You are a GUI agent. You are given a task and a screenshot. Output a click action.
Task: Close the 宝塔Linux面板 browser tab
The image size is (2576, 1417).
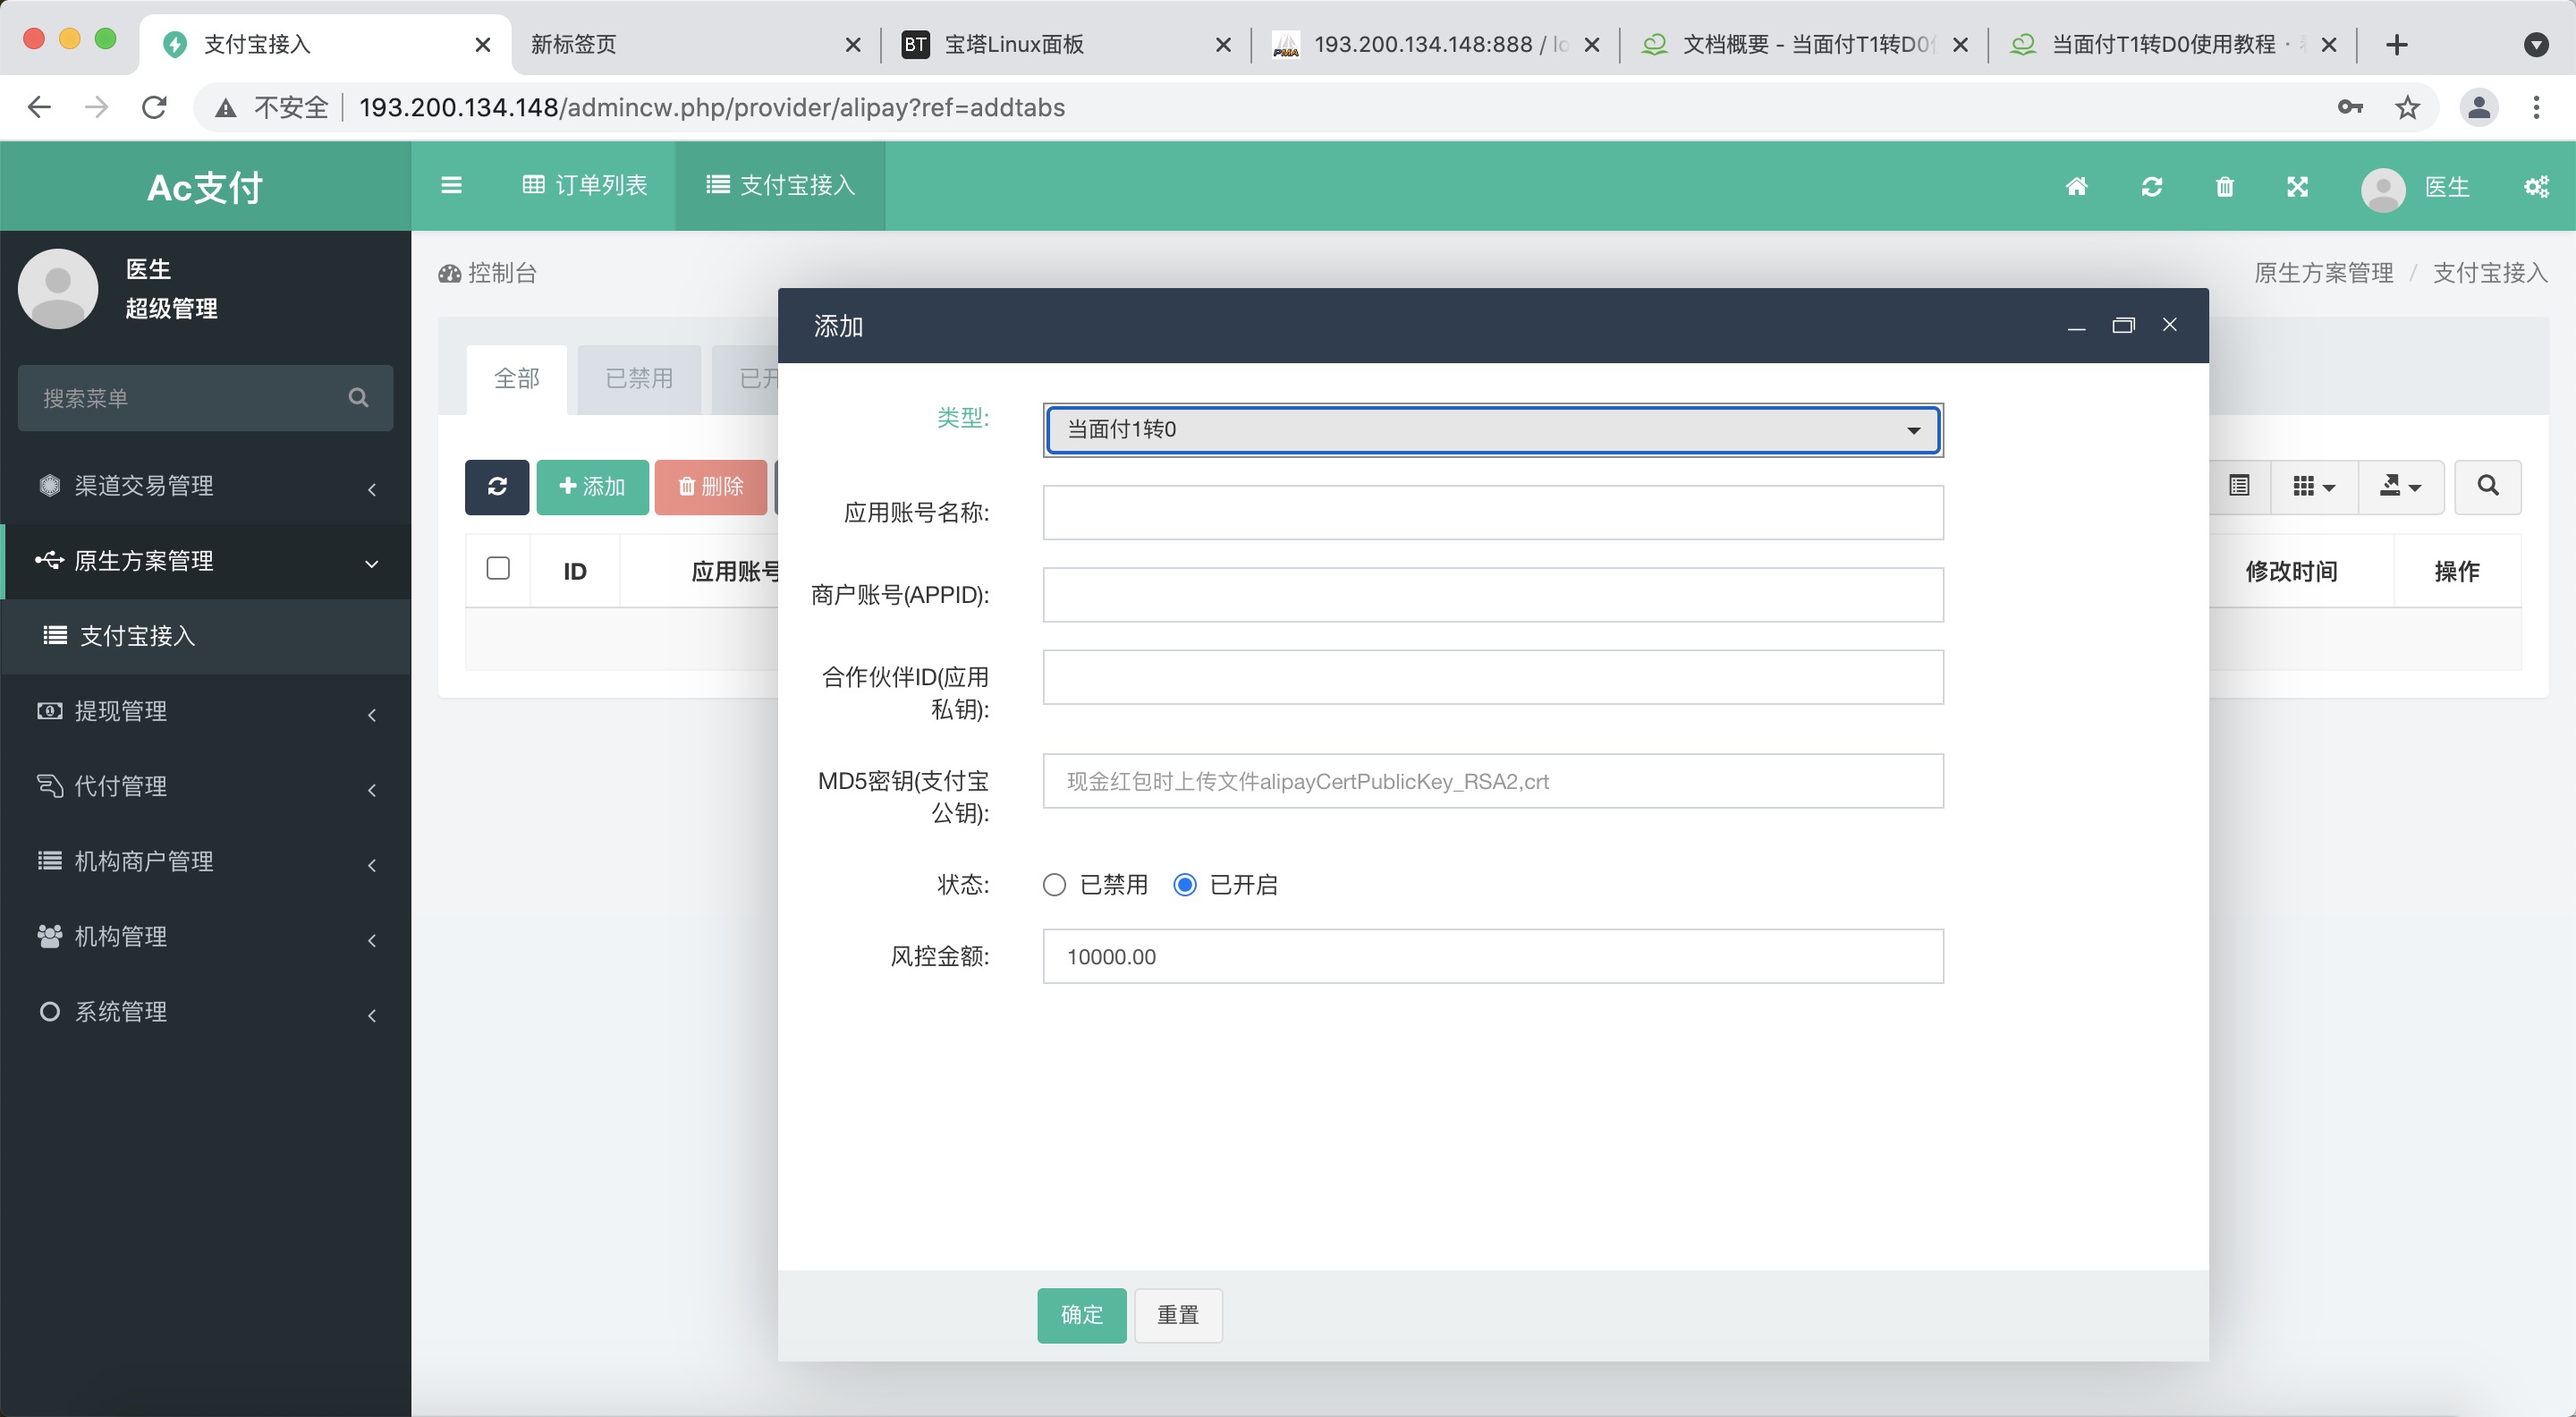[x=1222, y=45]
